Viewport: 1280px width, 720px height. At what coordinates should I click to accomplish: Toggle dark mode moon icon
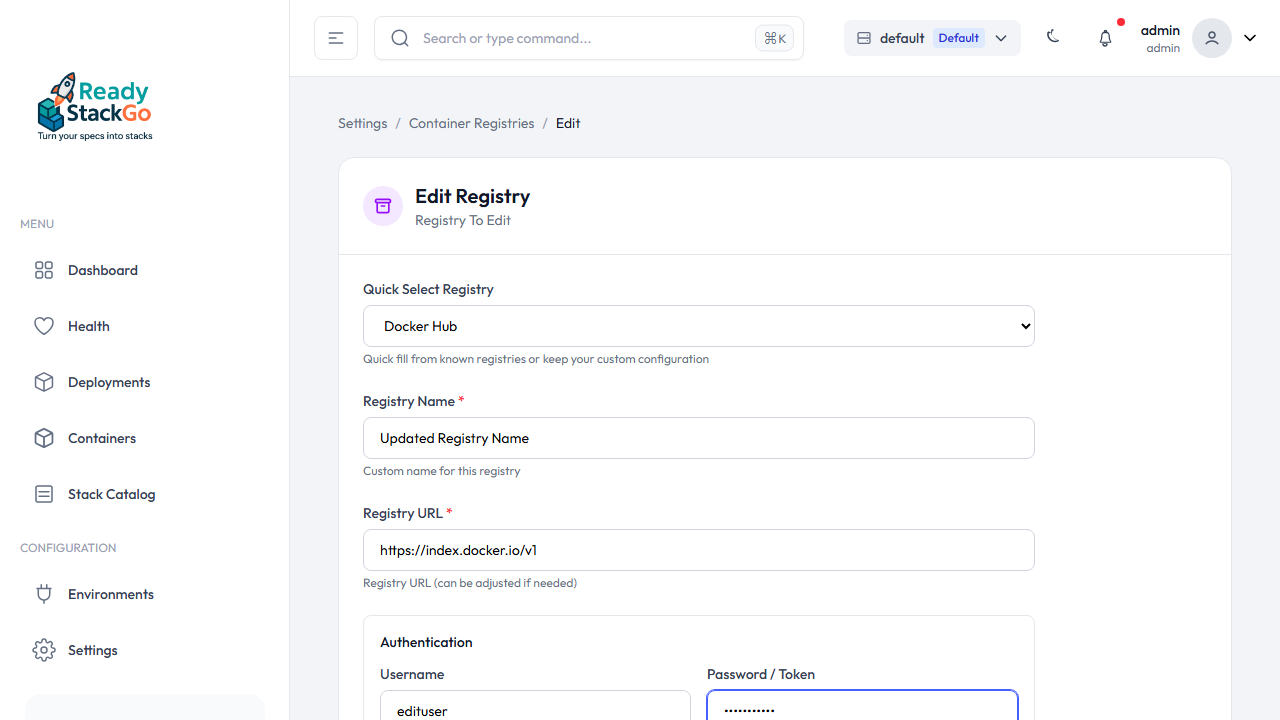pyautogui.click(x=1053, y=37)
